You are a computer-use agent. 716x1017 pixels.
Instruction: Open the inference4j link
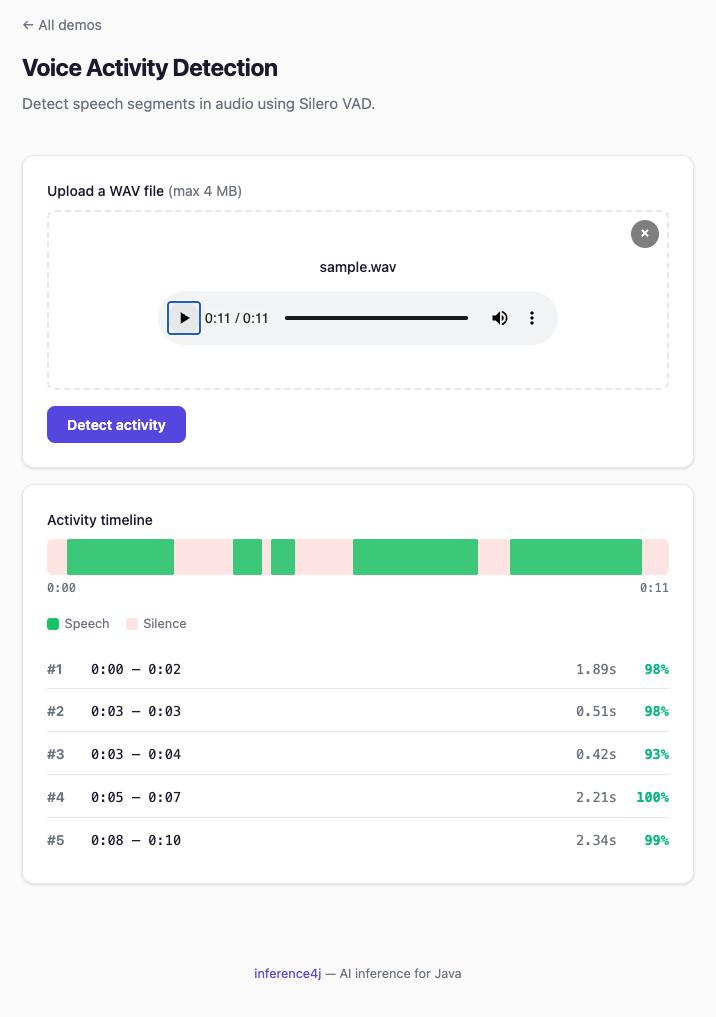288,973
